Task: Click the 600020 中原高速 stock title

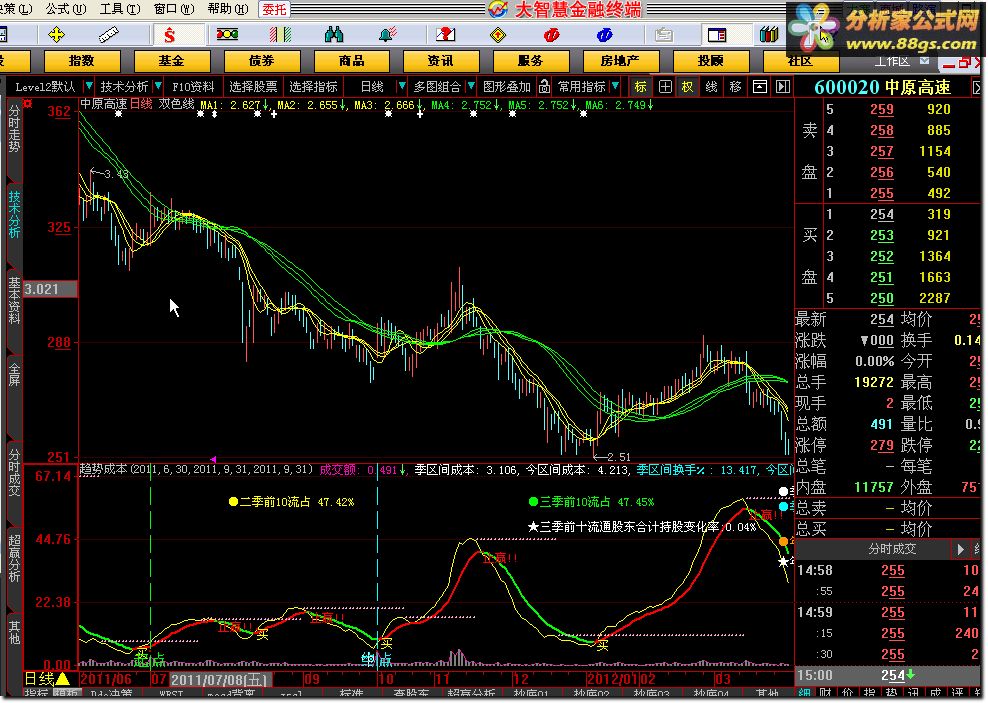Action: (882, 88)
